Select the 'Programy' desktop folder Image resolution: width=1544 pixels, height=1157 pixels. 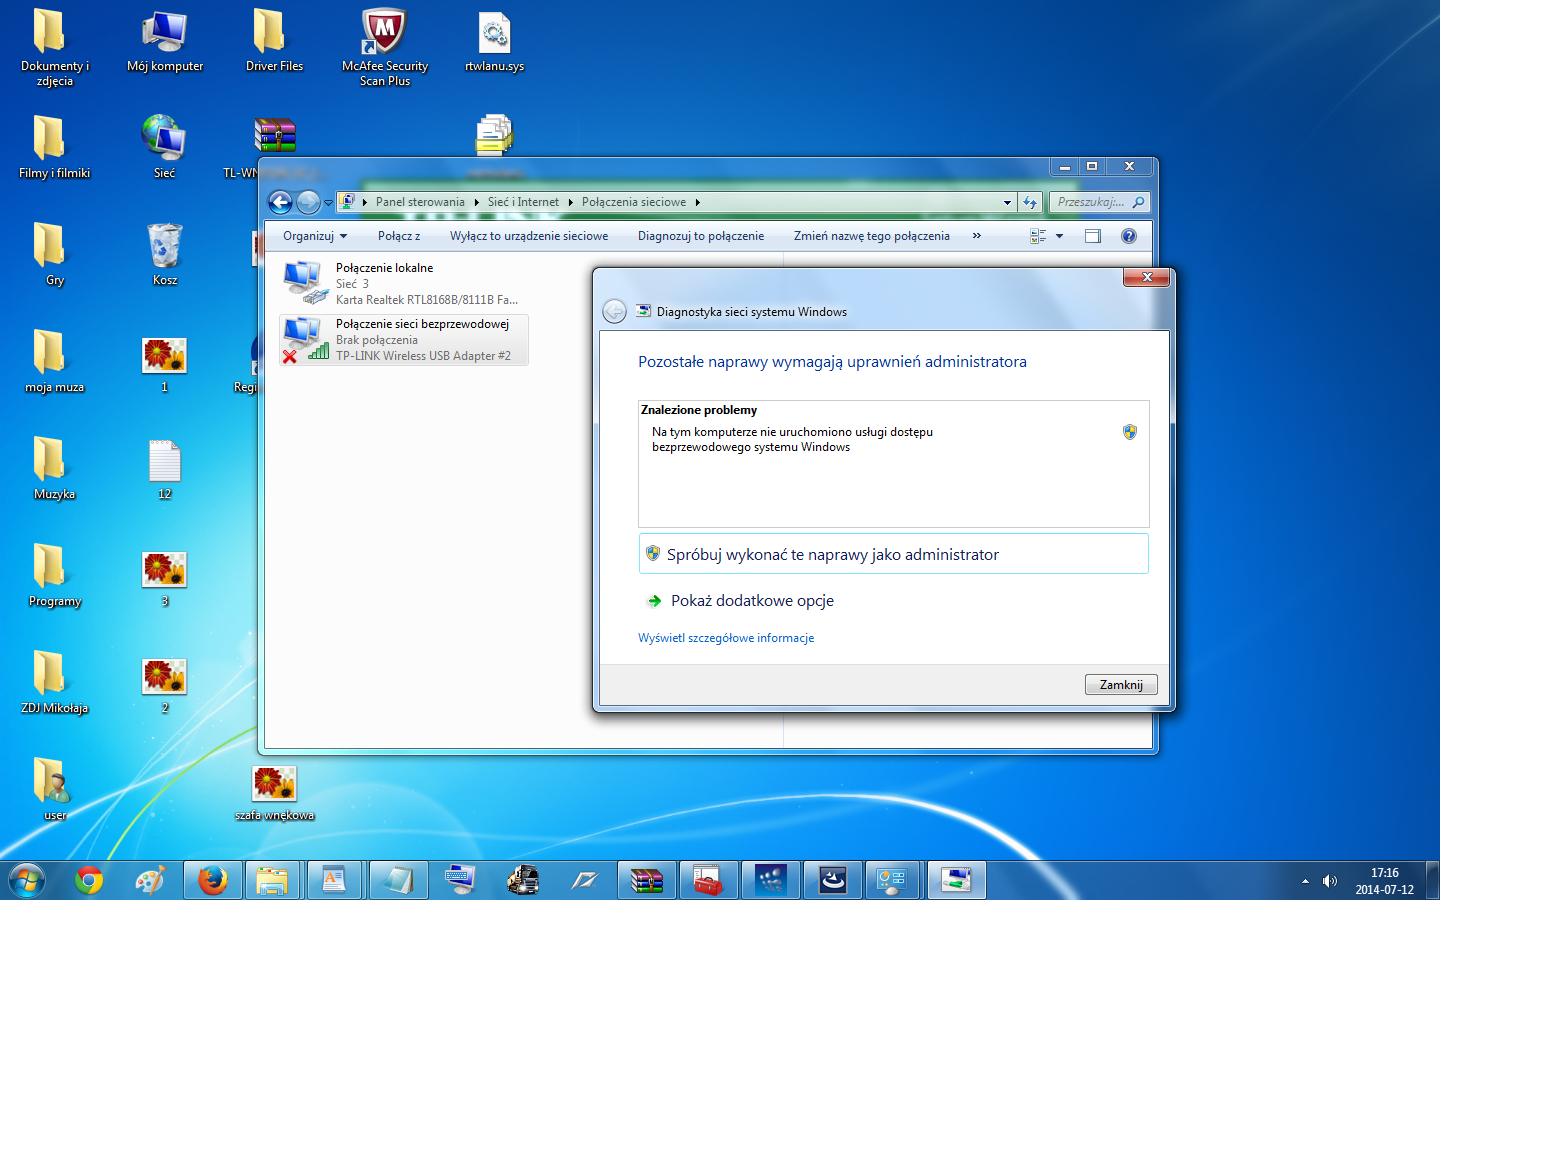(55, 576)
